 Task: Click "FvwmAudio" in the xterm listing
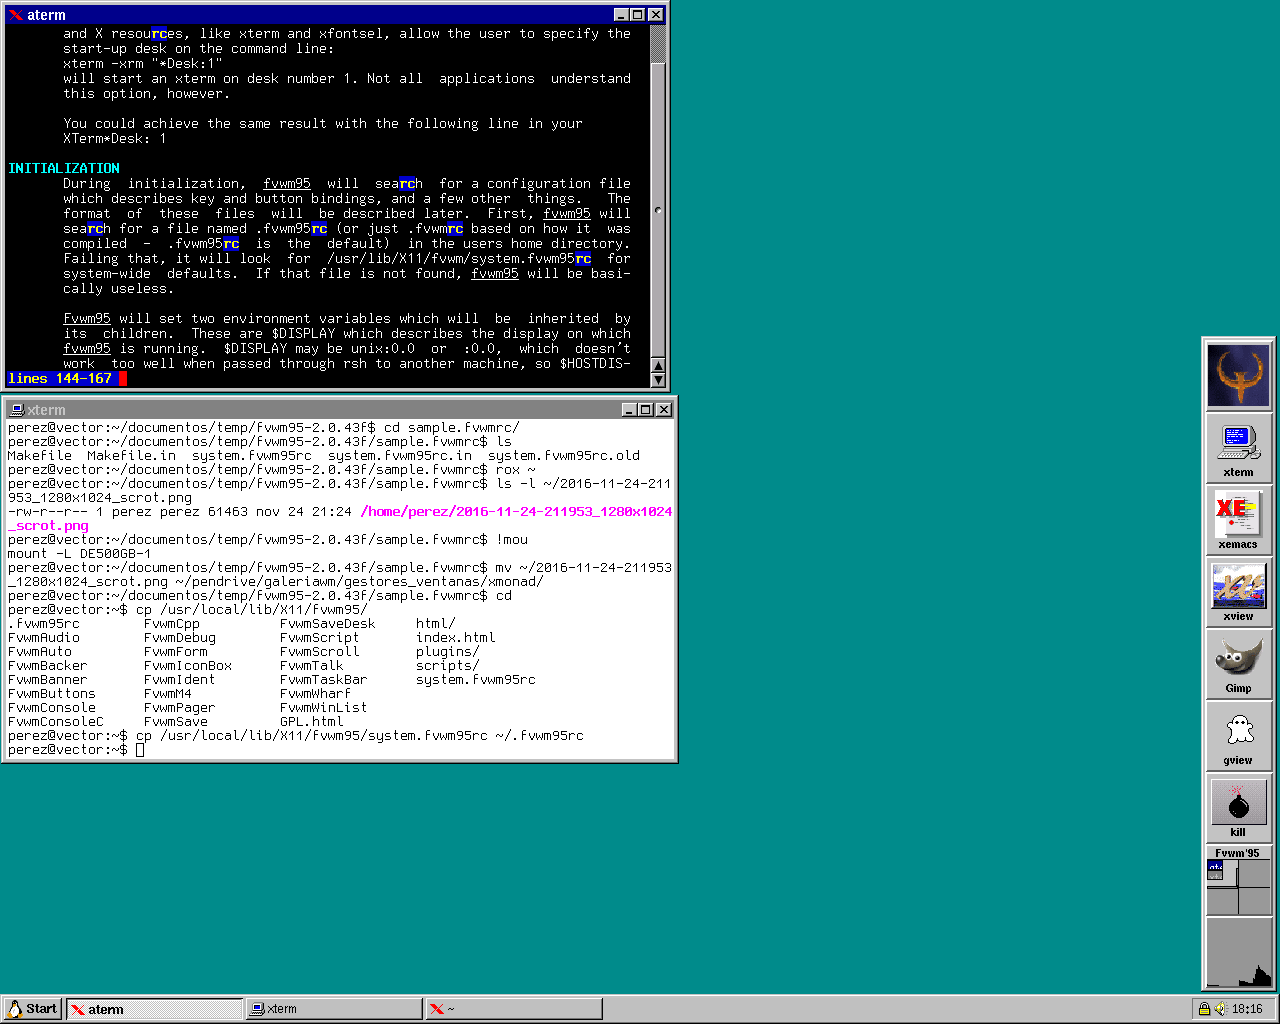coord(44,638)
